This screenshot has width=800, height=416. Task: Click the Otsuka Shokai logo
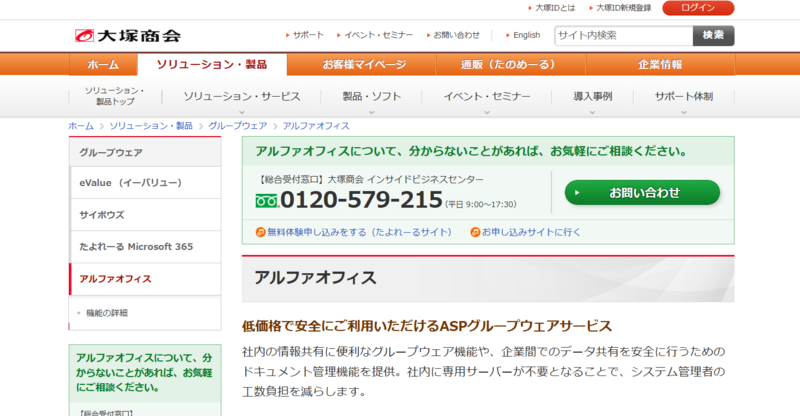127,35
